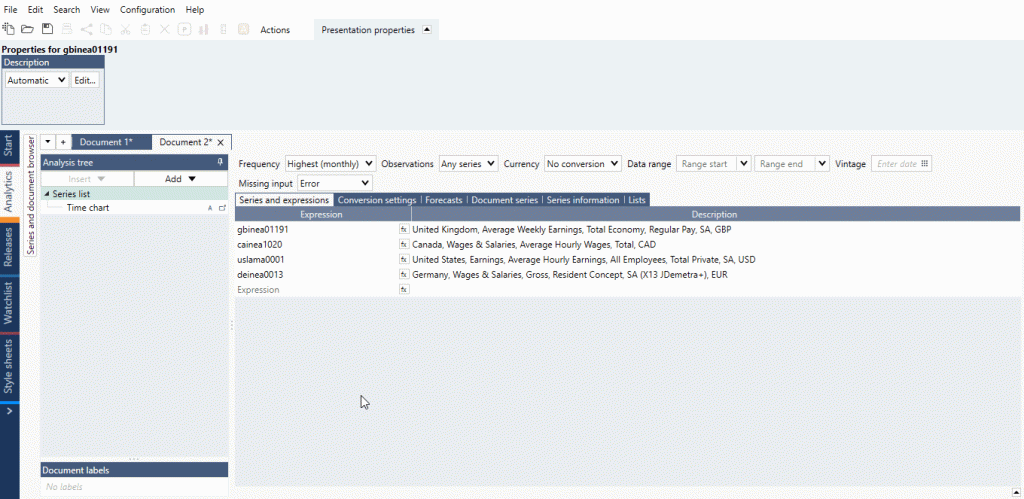Click the Add button in Analysis tree
This screenshot has width=1024, height=499.
pos(180,179)
